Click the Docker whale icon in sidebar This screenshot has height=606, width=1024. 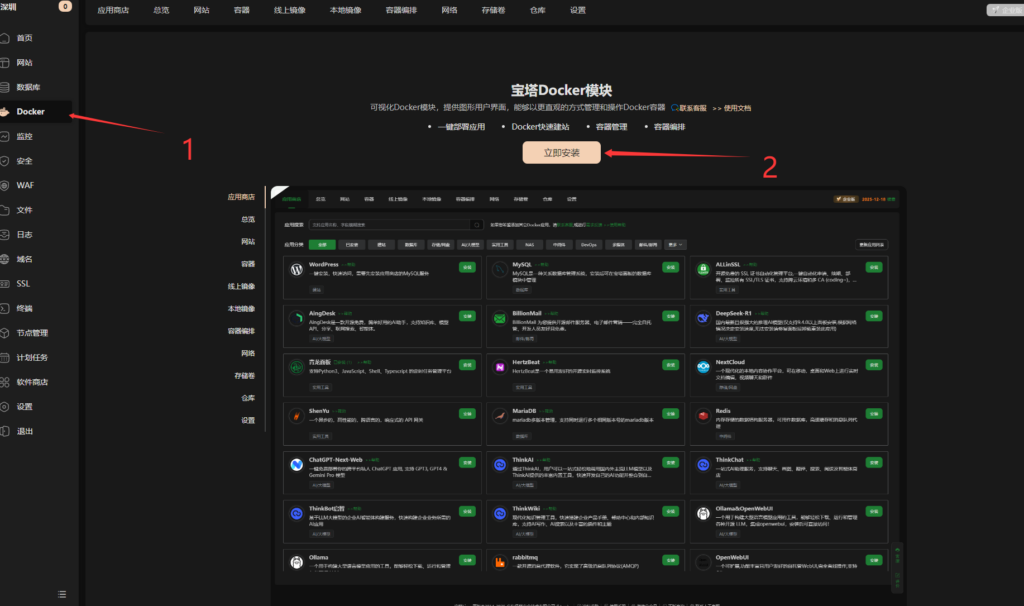(7, 112)
